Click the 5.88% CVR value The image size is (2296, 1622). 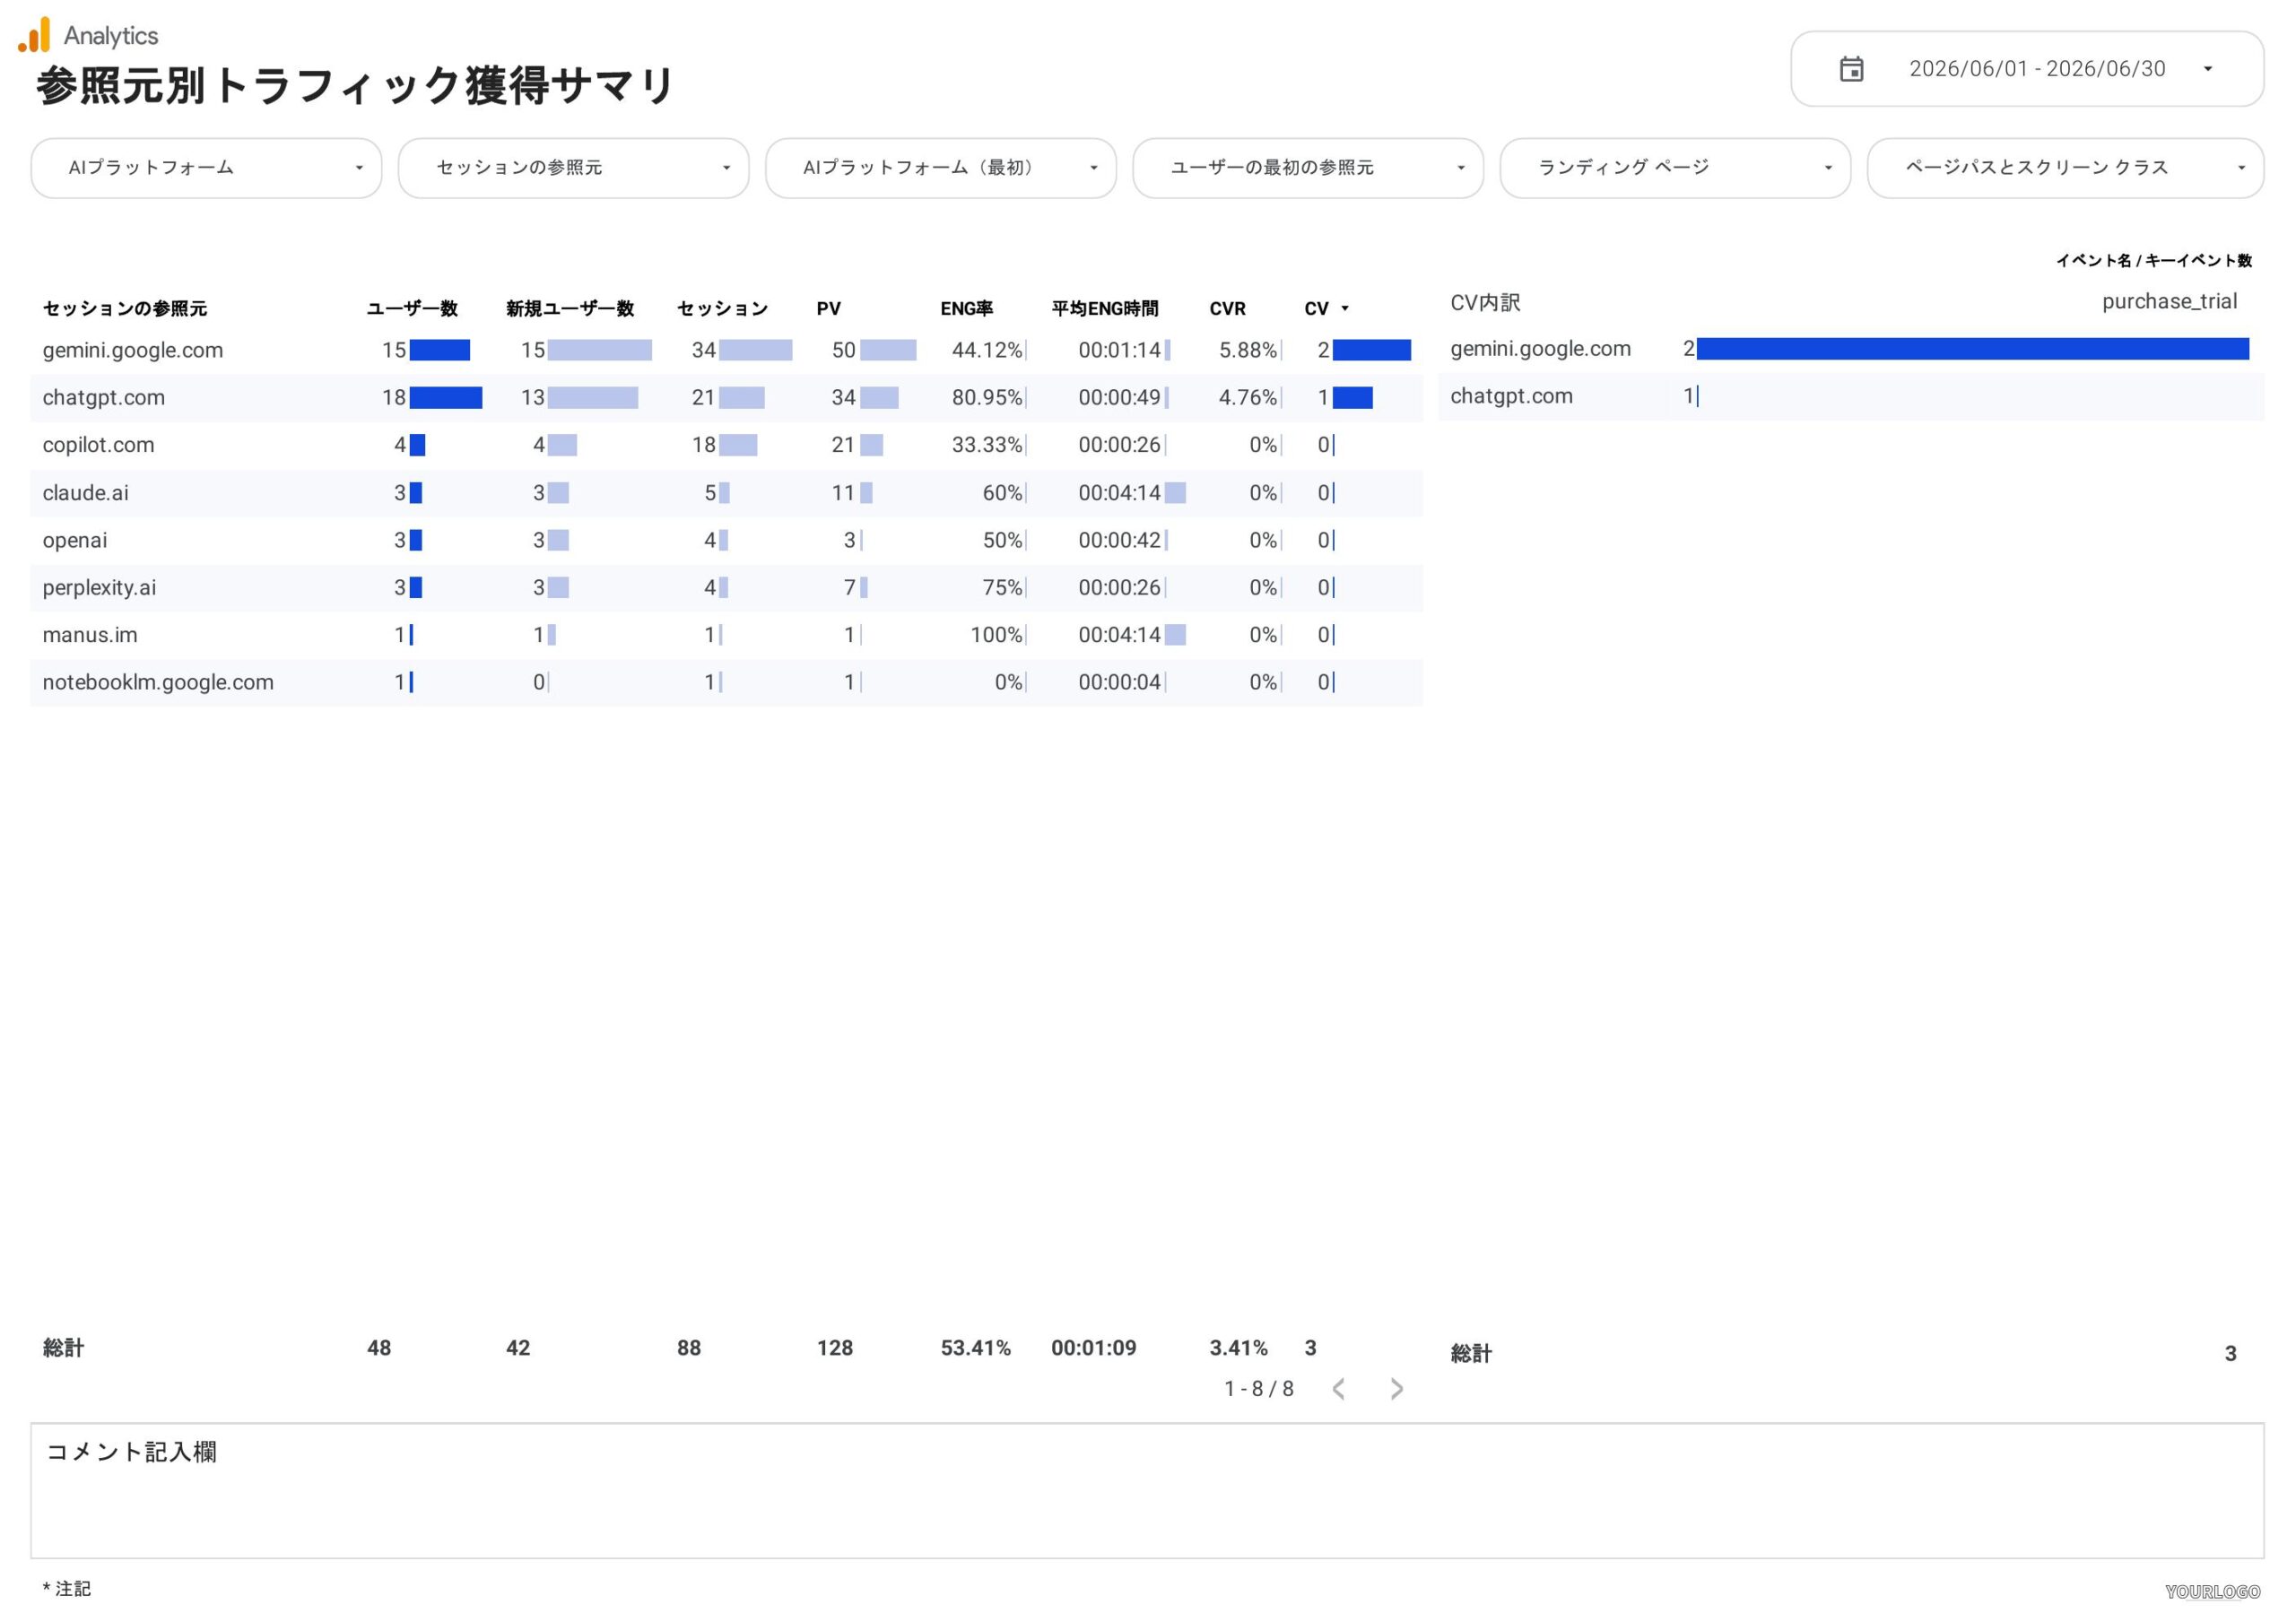(x=1247, y=351)
